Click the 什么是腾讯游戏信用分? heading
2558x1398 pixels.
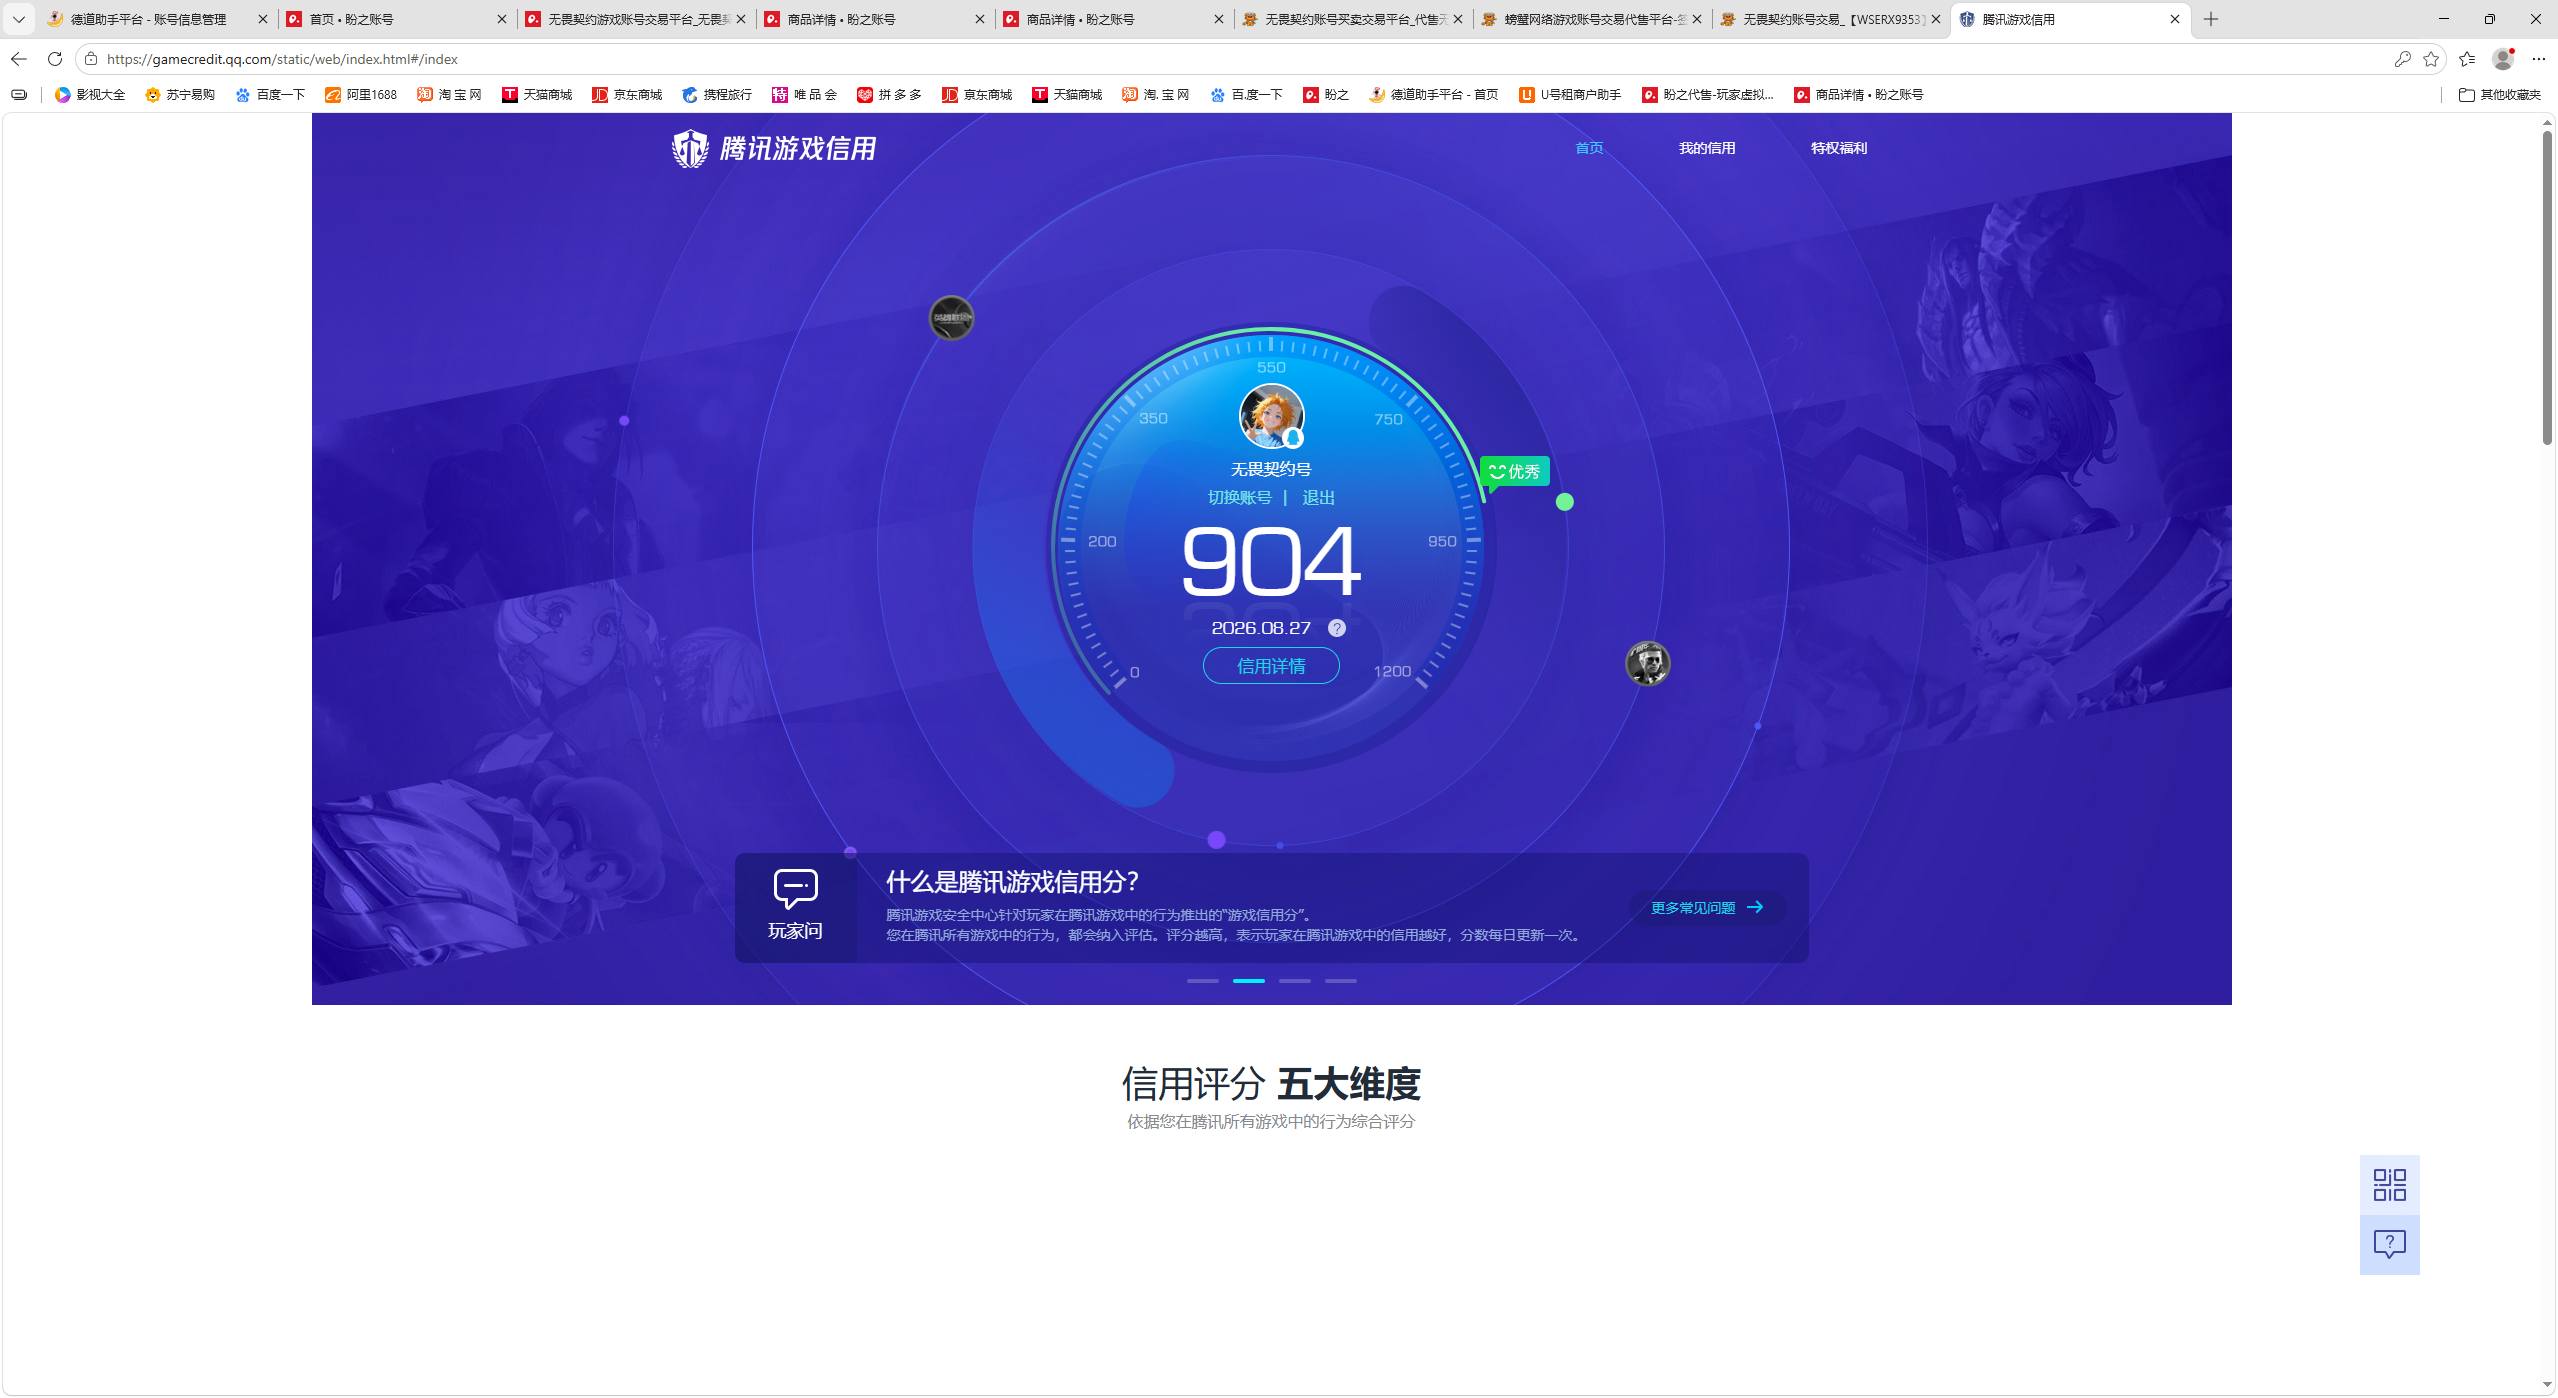1012,882
